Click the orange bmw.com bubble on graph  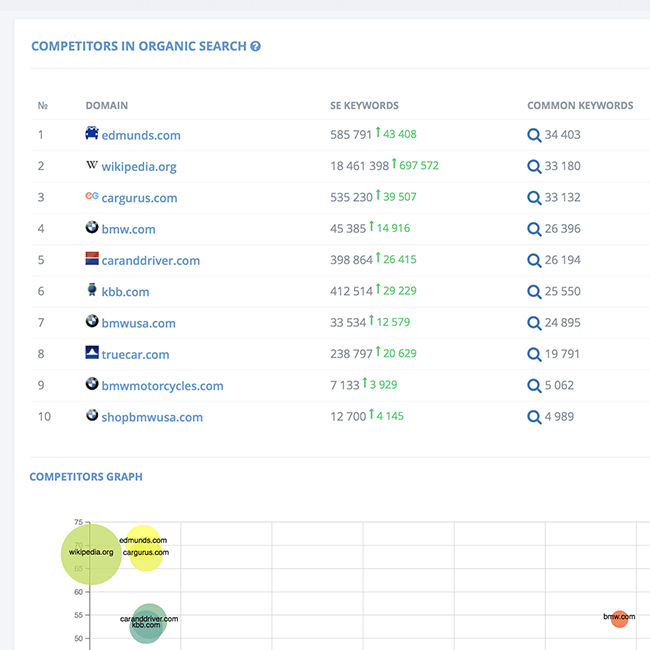click(619, 620)
